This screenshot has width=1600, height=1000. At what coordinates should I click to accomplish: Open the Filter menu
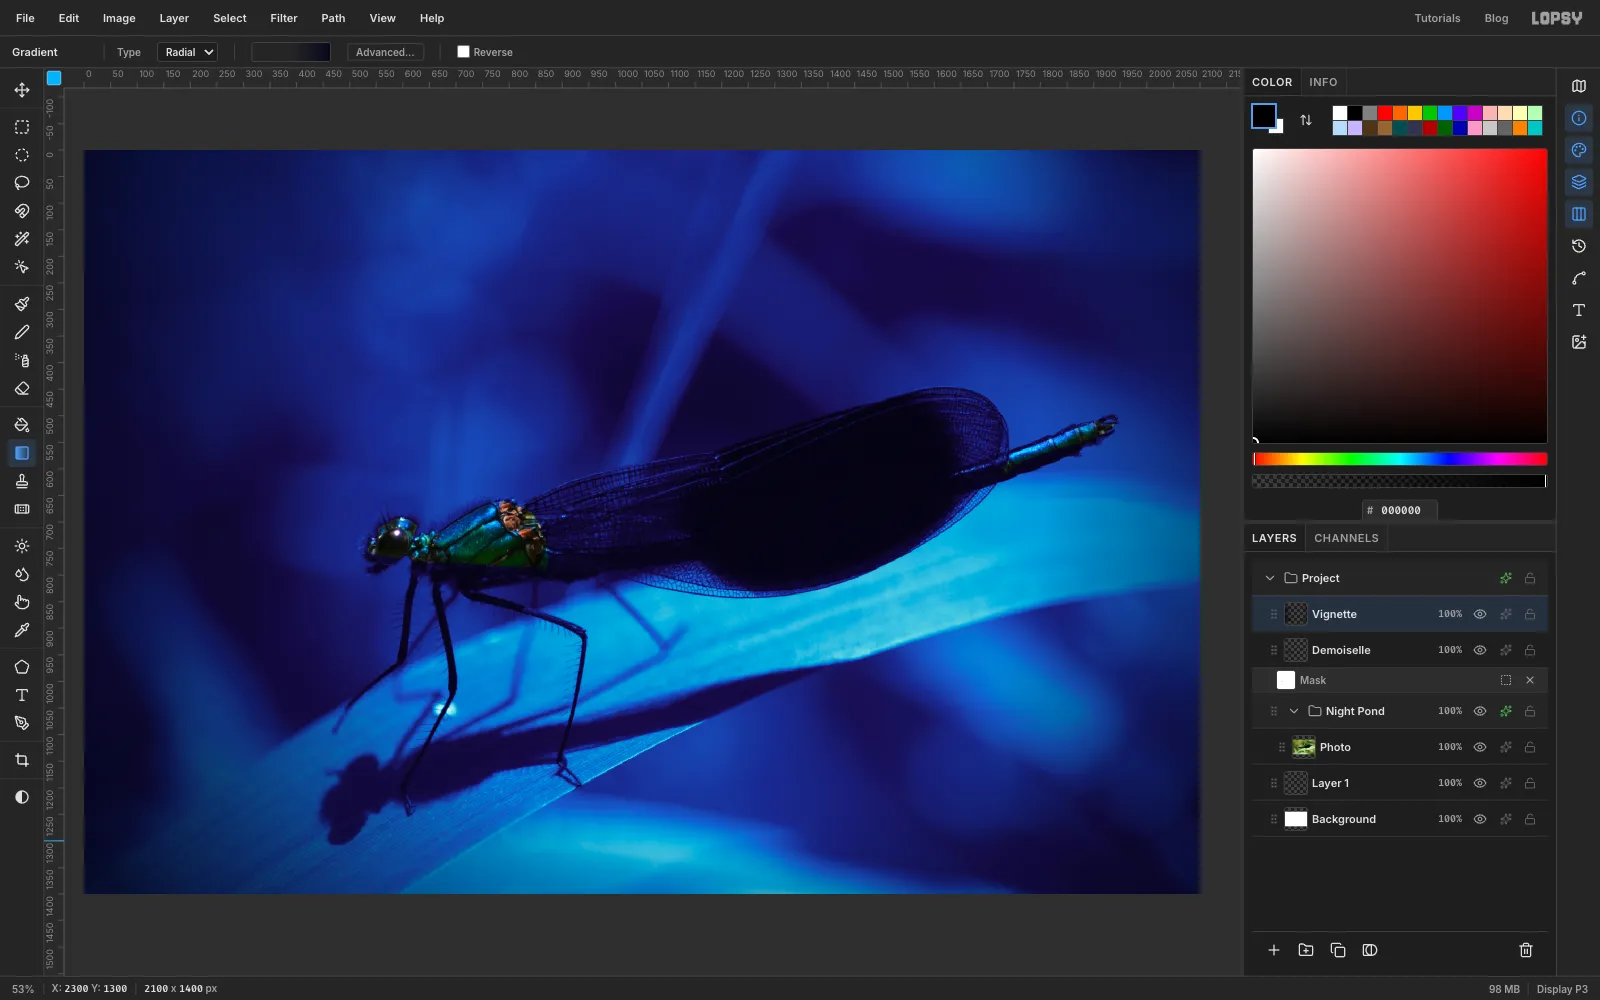click(284, 18)
